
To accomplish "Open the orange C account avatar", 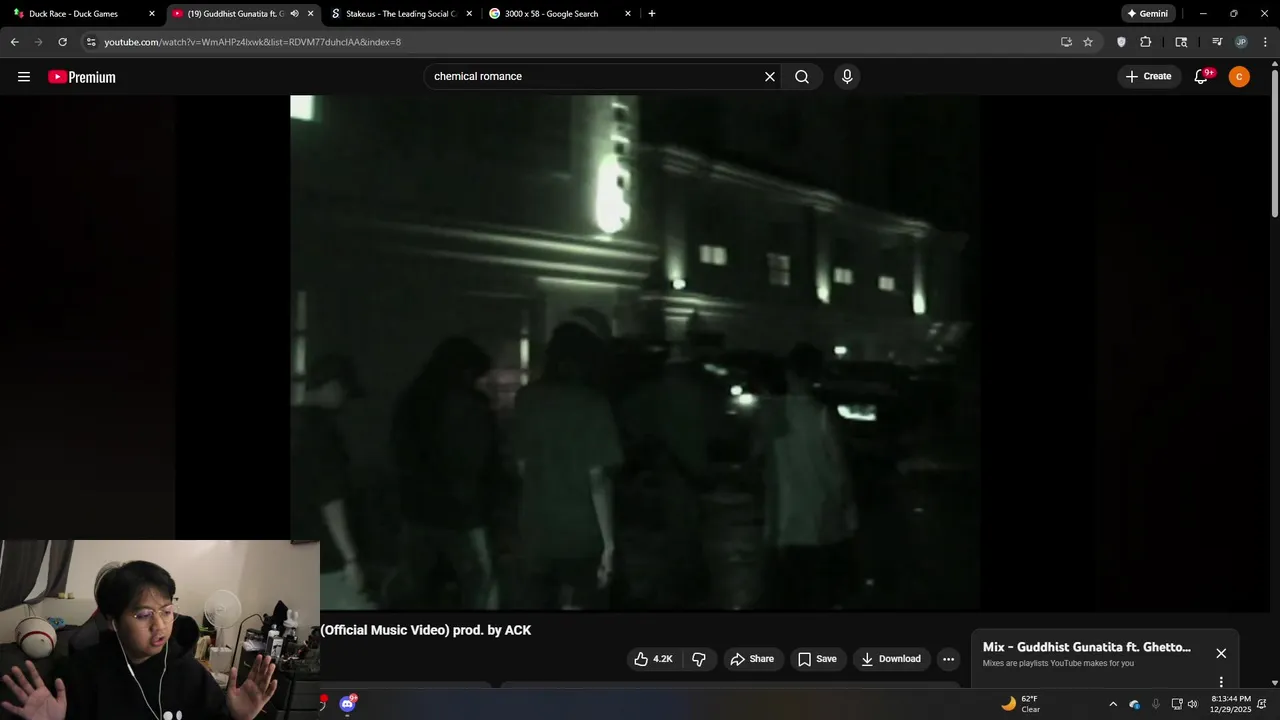I will point(1239,77).
